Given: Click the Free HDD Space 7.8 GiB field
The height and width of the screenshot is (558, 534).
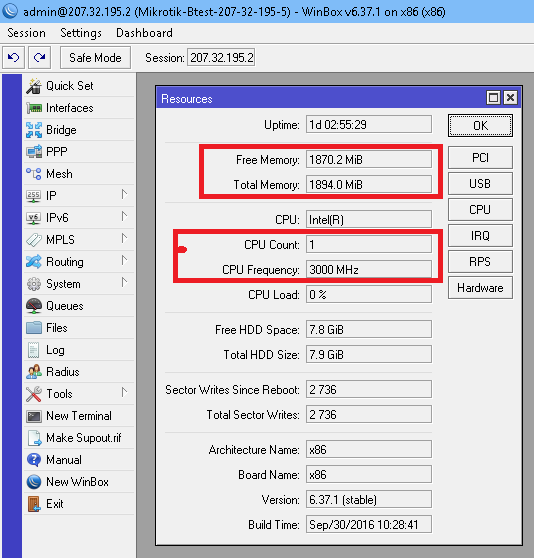Looking at the screenshot, I should pos(369,330).
